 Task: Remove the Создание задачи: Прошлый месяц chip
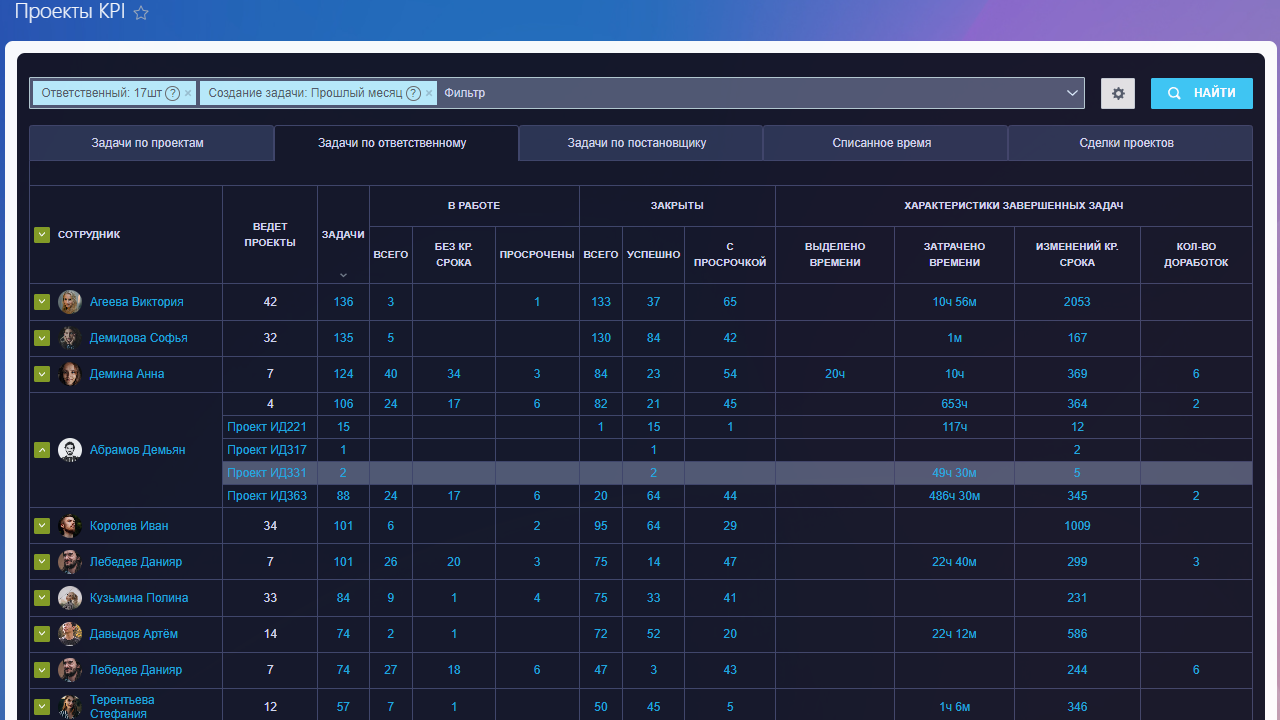(429, 93)
